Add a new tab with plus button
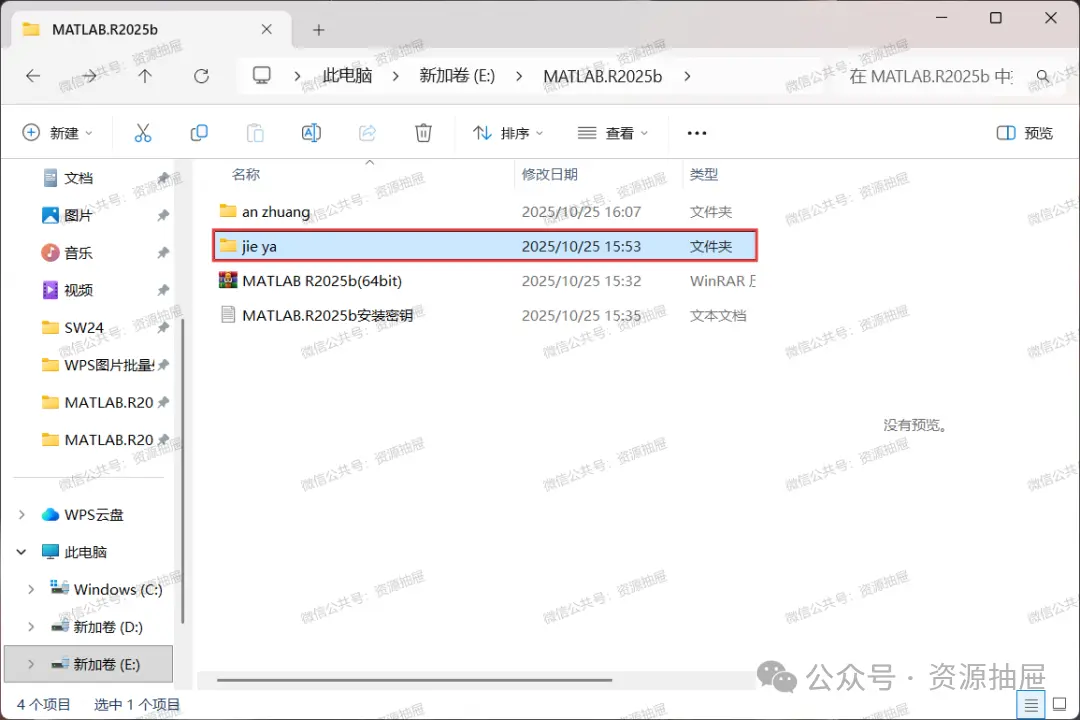This screenshot has height=720, width=1080. click(318, 30)
